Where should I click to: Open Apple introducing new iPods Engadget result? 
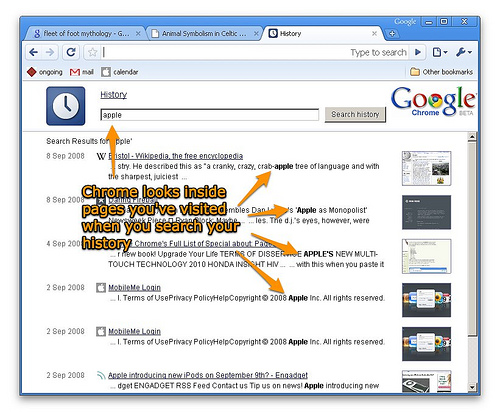[208, 375]
